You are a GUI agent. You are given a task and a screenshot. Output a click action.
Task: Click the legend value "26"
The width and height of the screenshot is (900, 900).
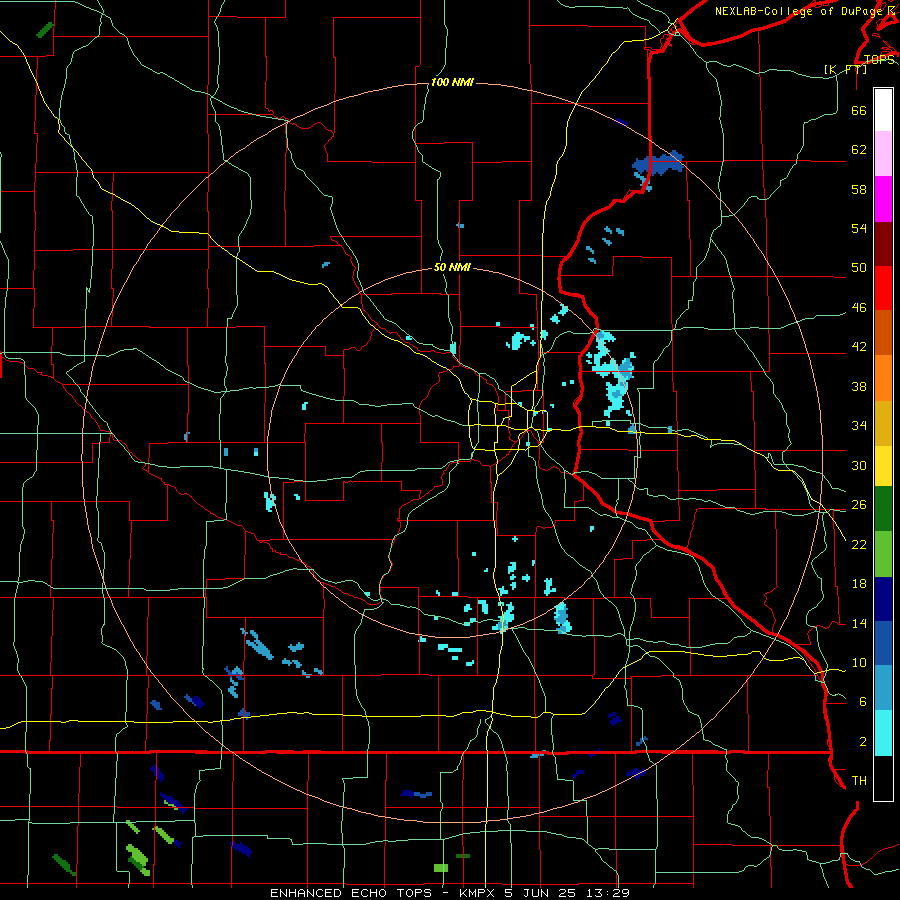(859, 505)
